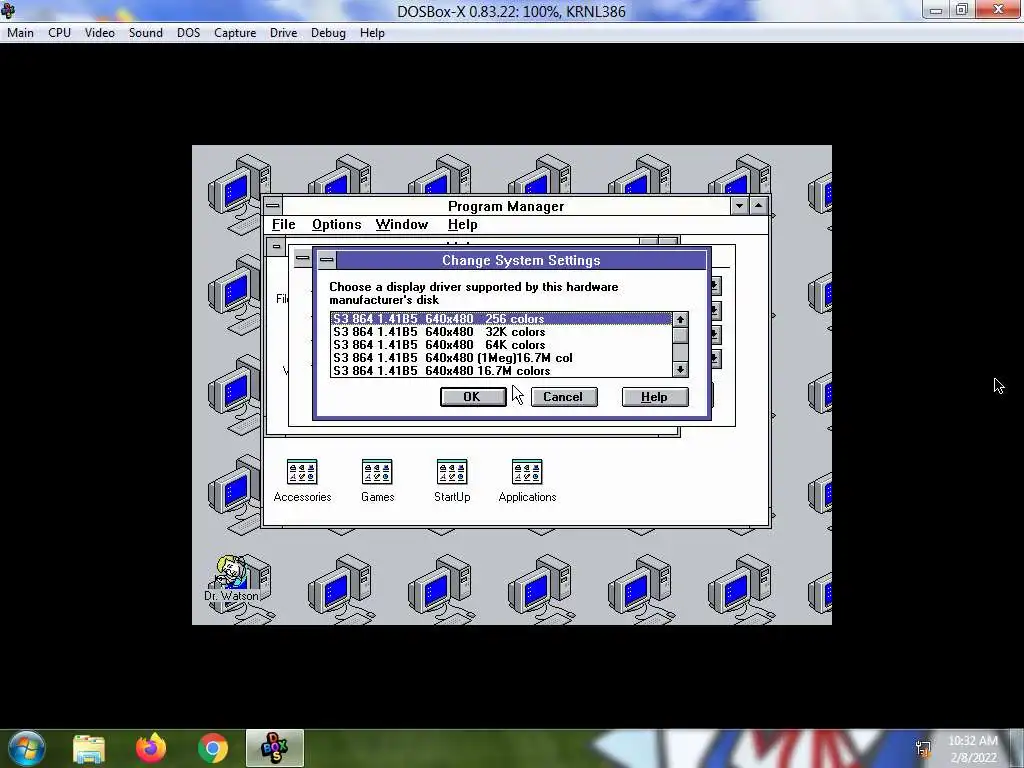Click Cancel in Change System Settings
Screen dimensions: 1024x768
[x=564, y=397]
